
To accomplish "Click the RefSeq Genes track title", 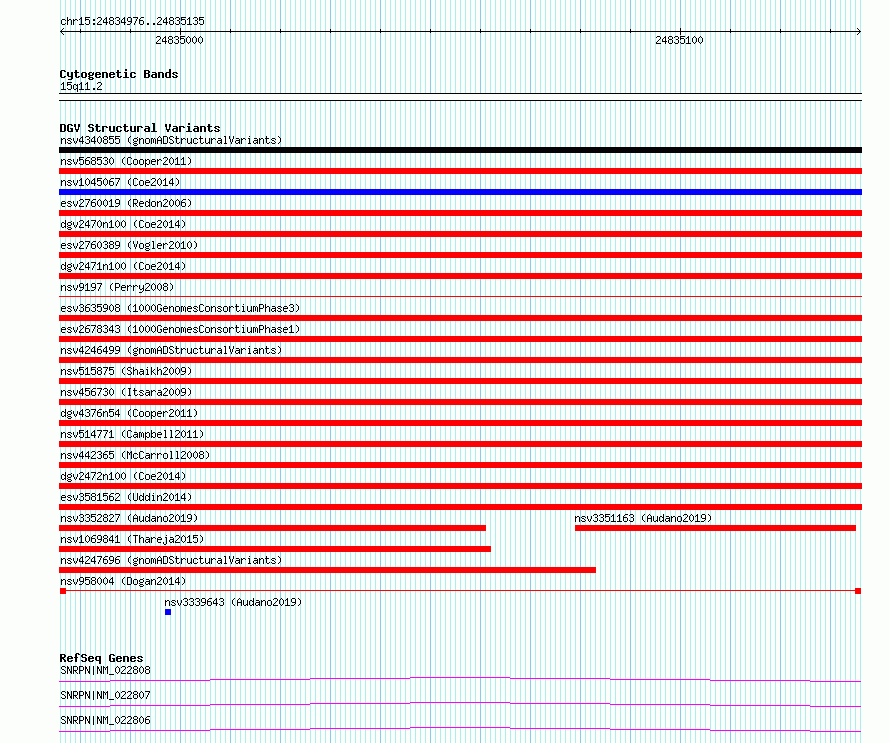I will coord(101,658).
